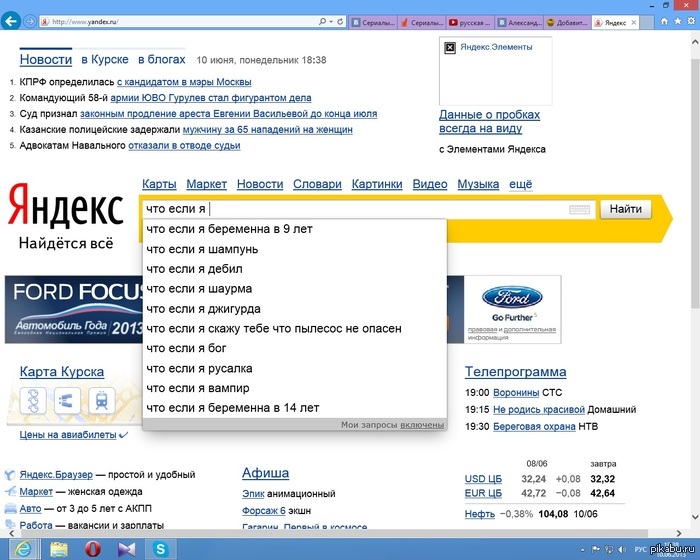This screenshot has height=560, width=700.
Task: Switch news to в Курске
Action: click(105, 59)
